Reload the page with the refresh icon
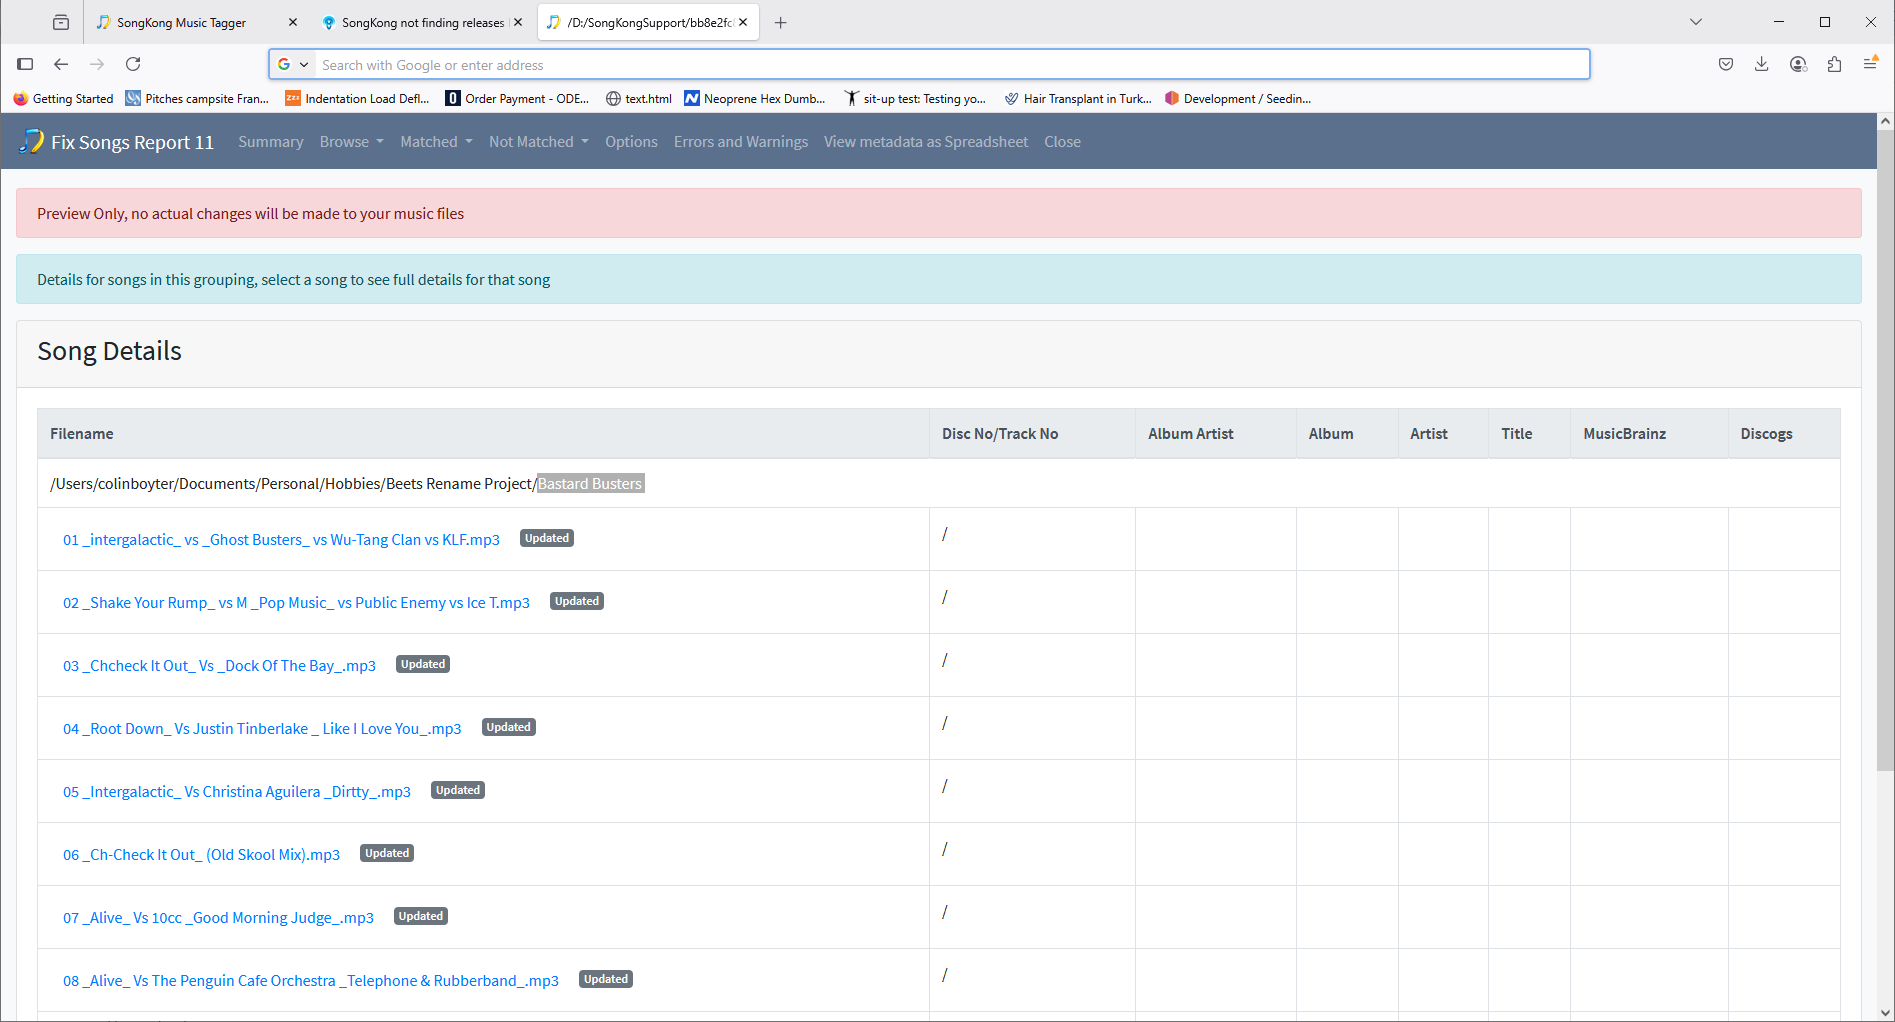 pyautogui.click(x=133, y=64)
